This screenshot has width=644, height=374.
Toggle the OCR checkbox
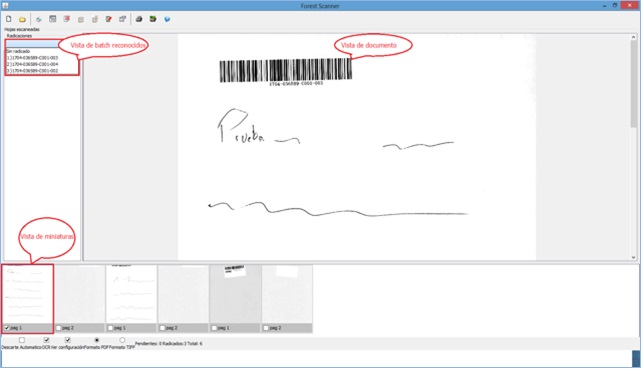(x=46, y=340)
